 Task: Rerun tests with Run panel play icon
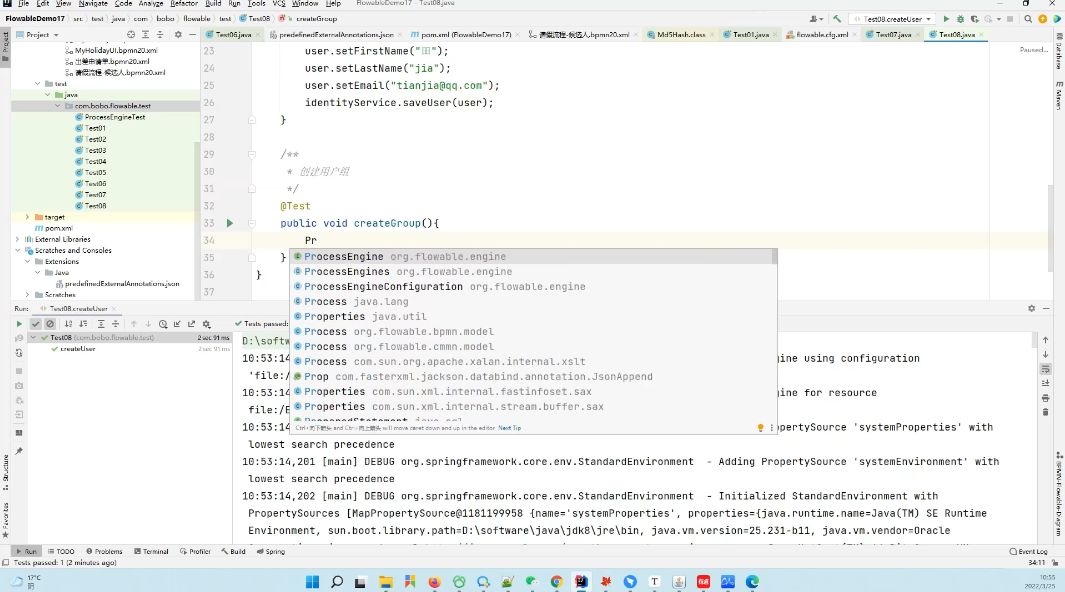(x=19, y=324)
